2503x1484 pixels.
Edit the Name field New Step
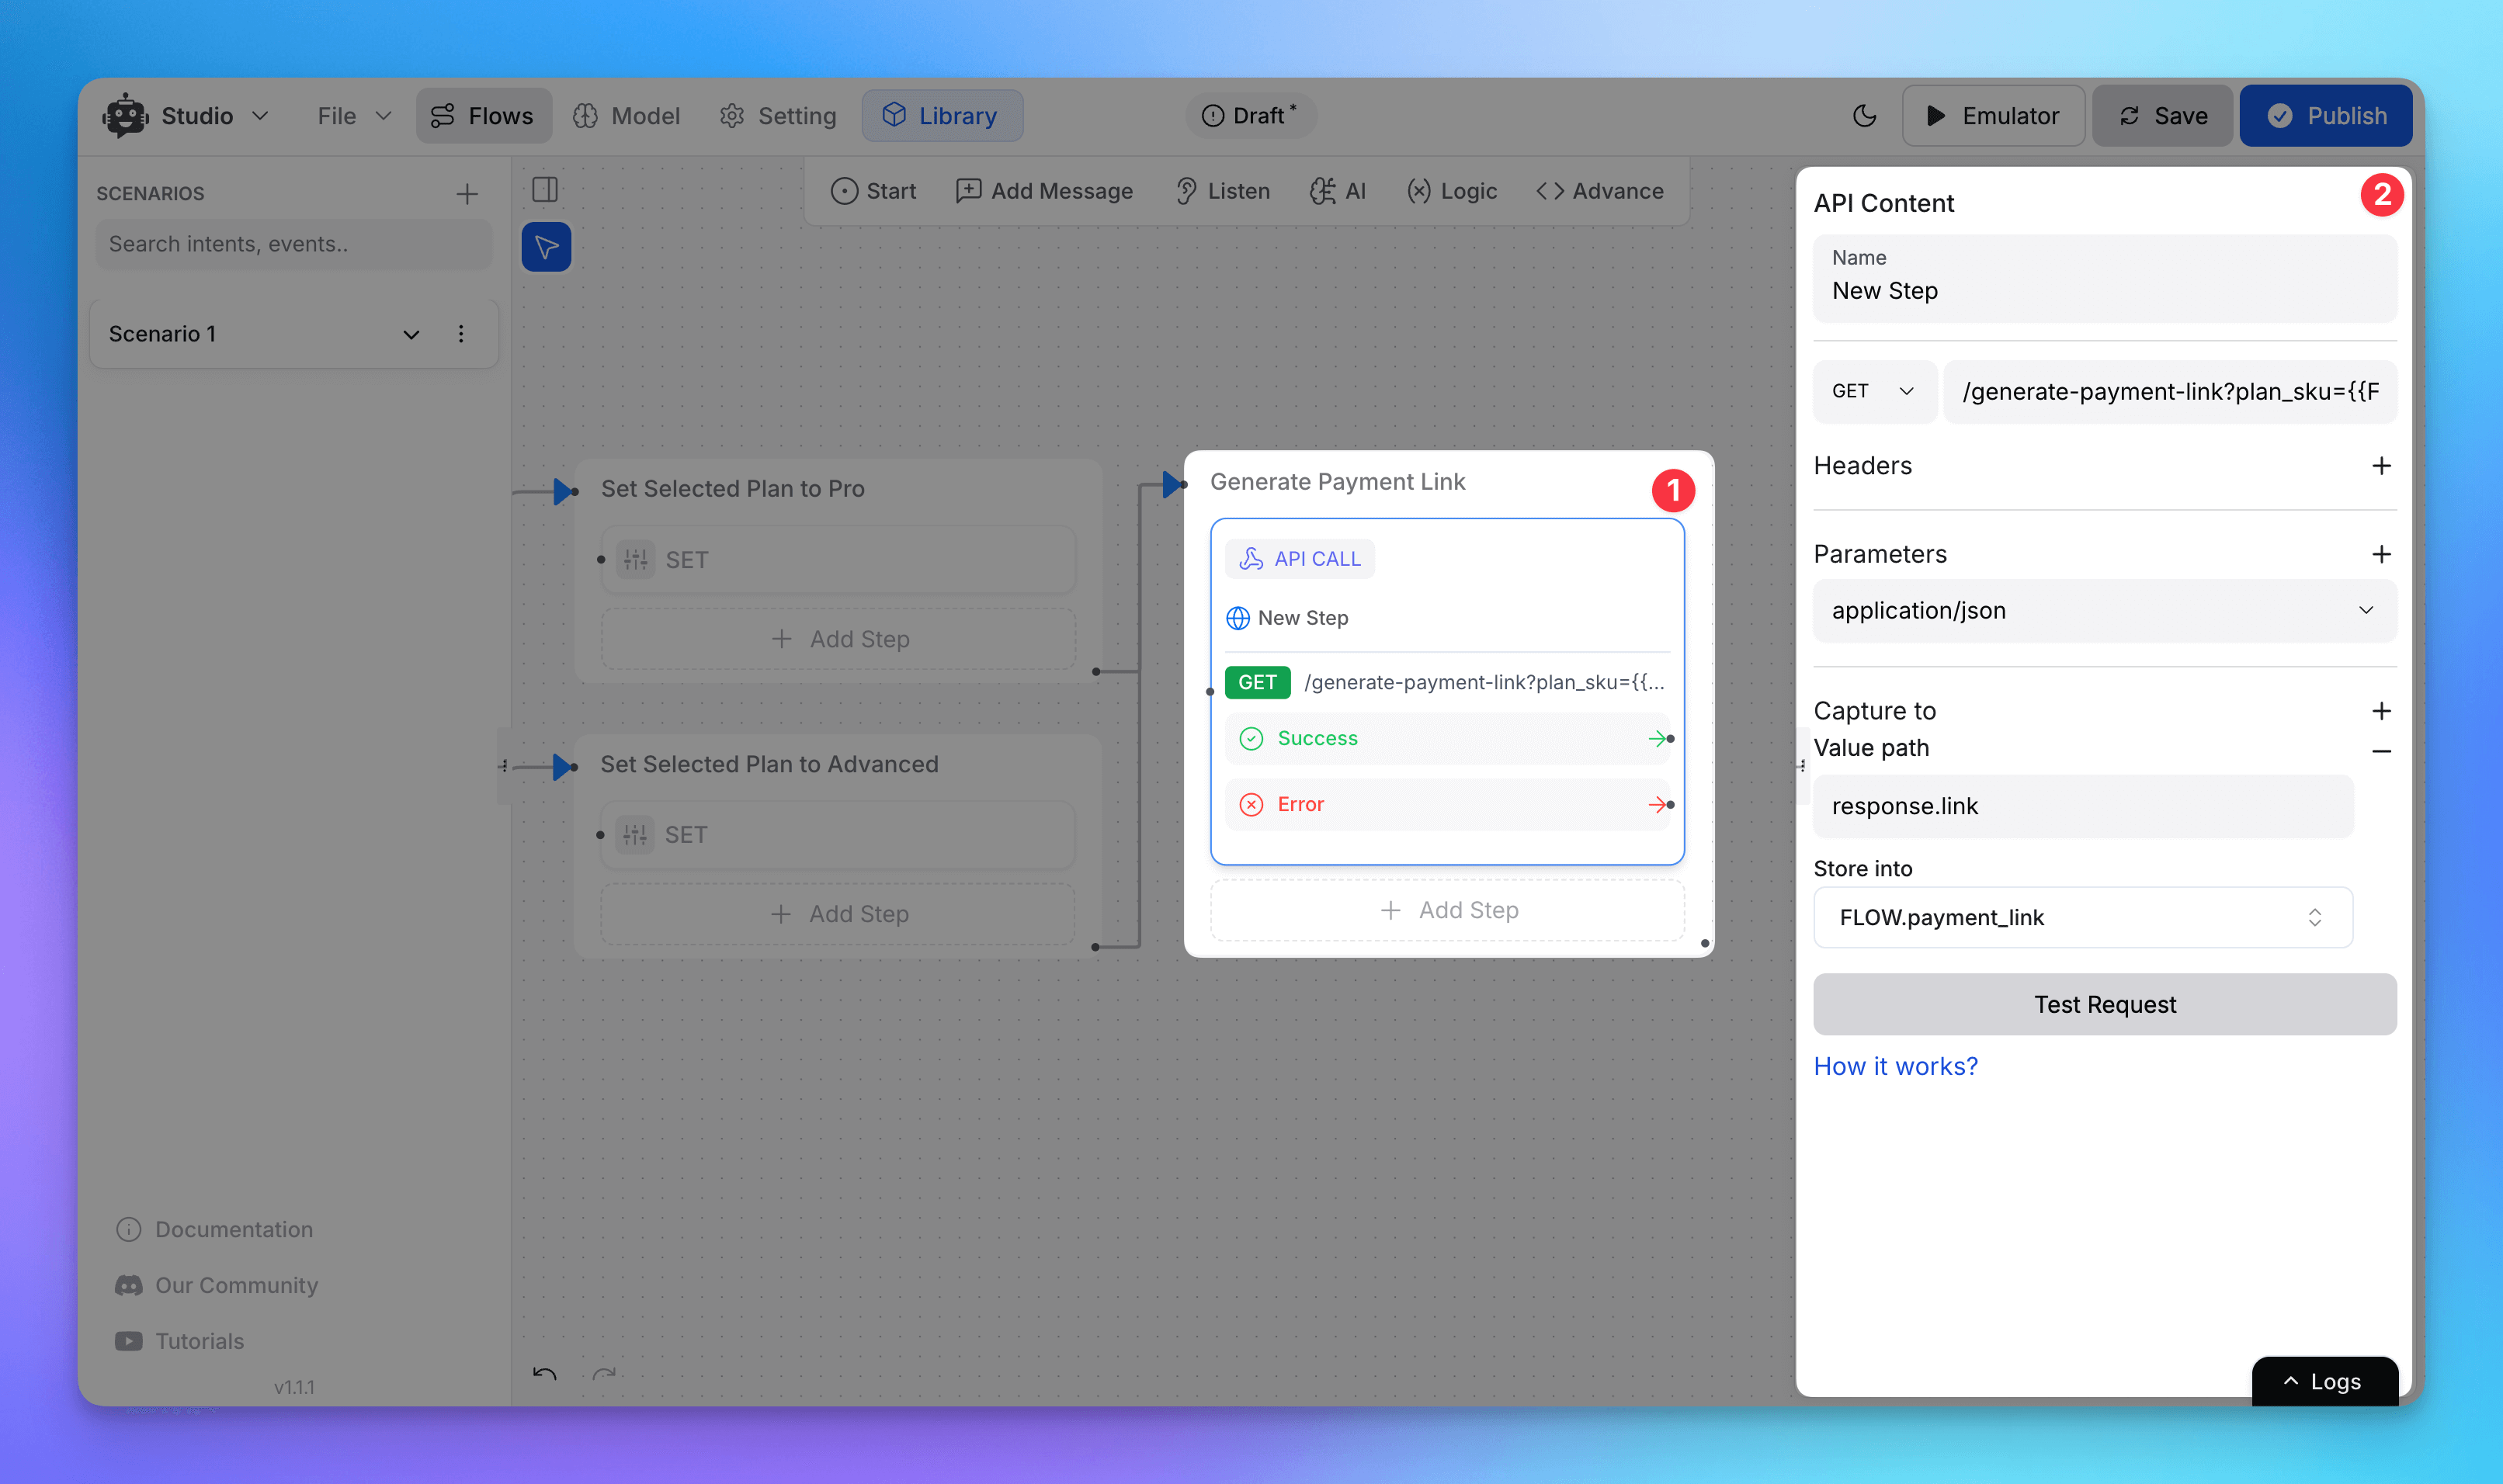click(x=2104, y=279)
